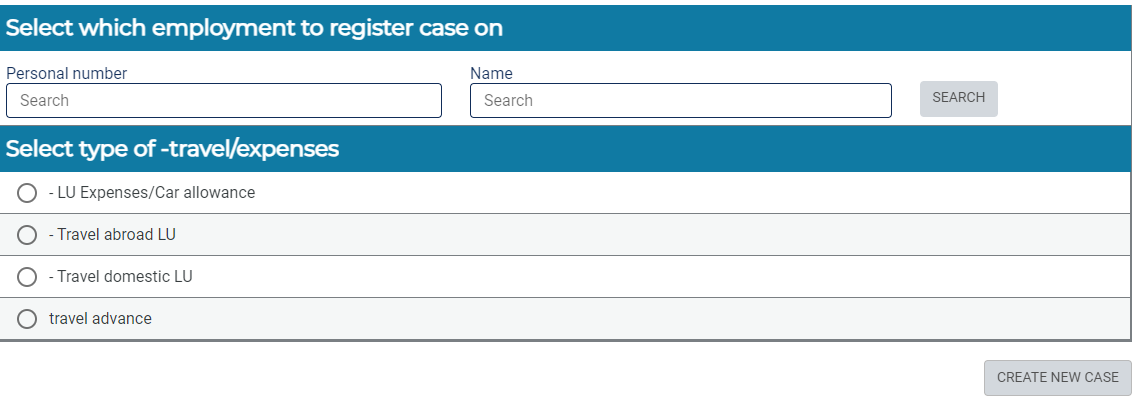Choose the Travel abroad LU radio button
Viewport: 1139px width, 413px height.
pyautogui.click(x=27, y=235)
